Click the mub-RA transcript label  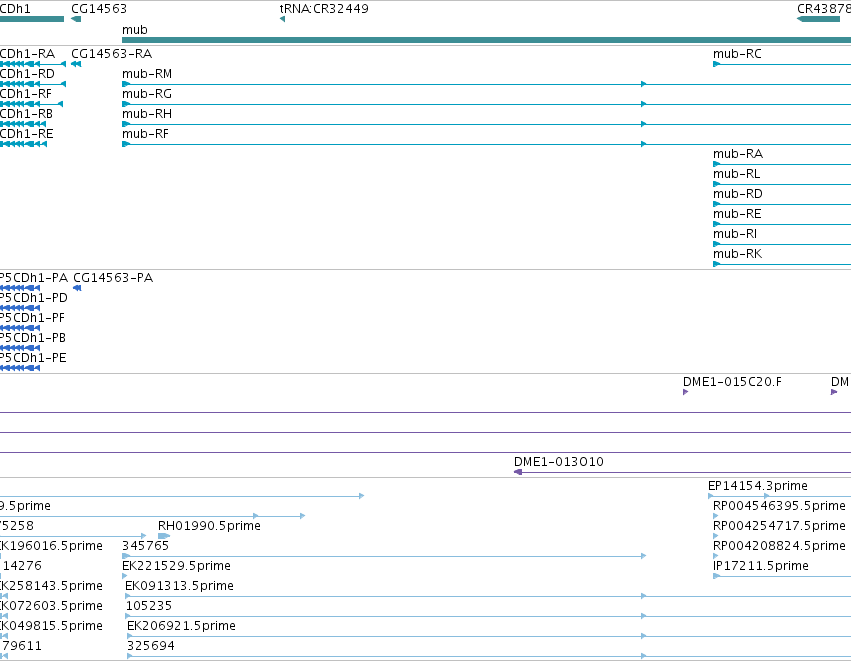(x=738, y=154)
